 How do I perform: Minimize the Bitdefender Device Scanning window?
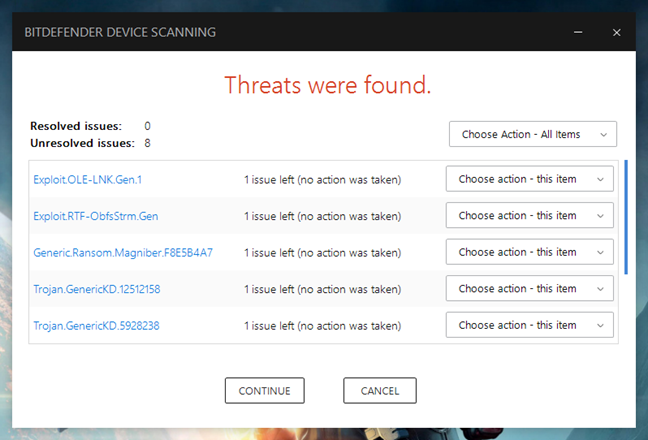(578, 32)
